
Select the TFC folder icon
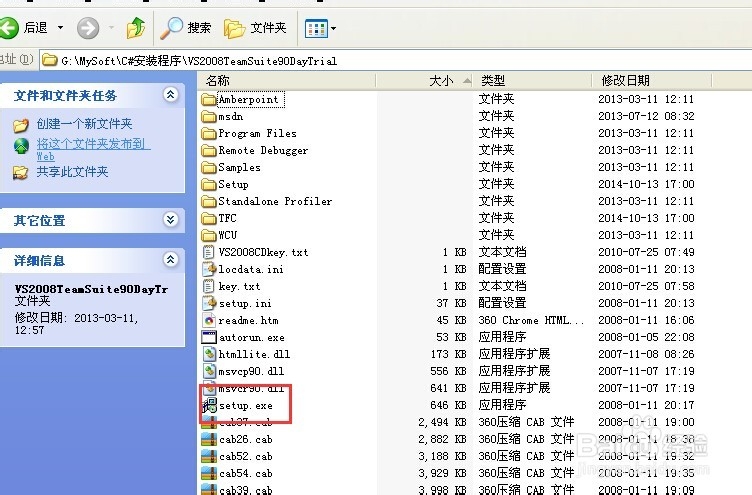209,219
